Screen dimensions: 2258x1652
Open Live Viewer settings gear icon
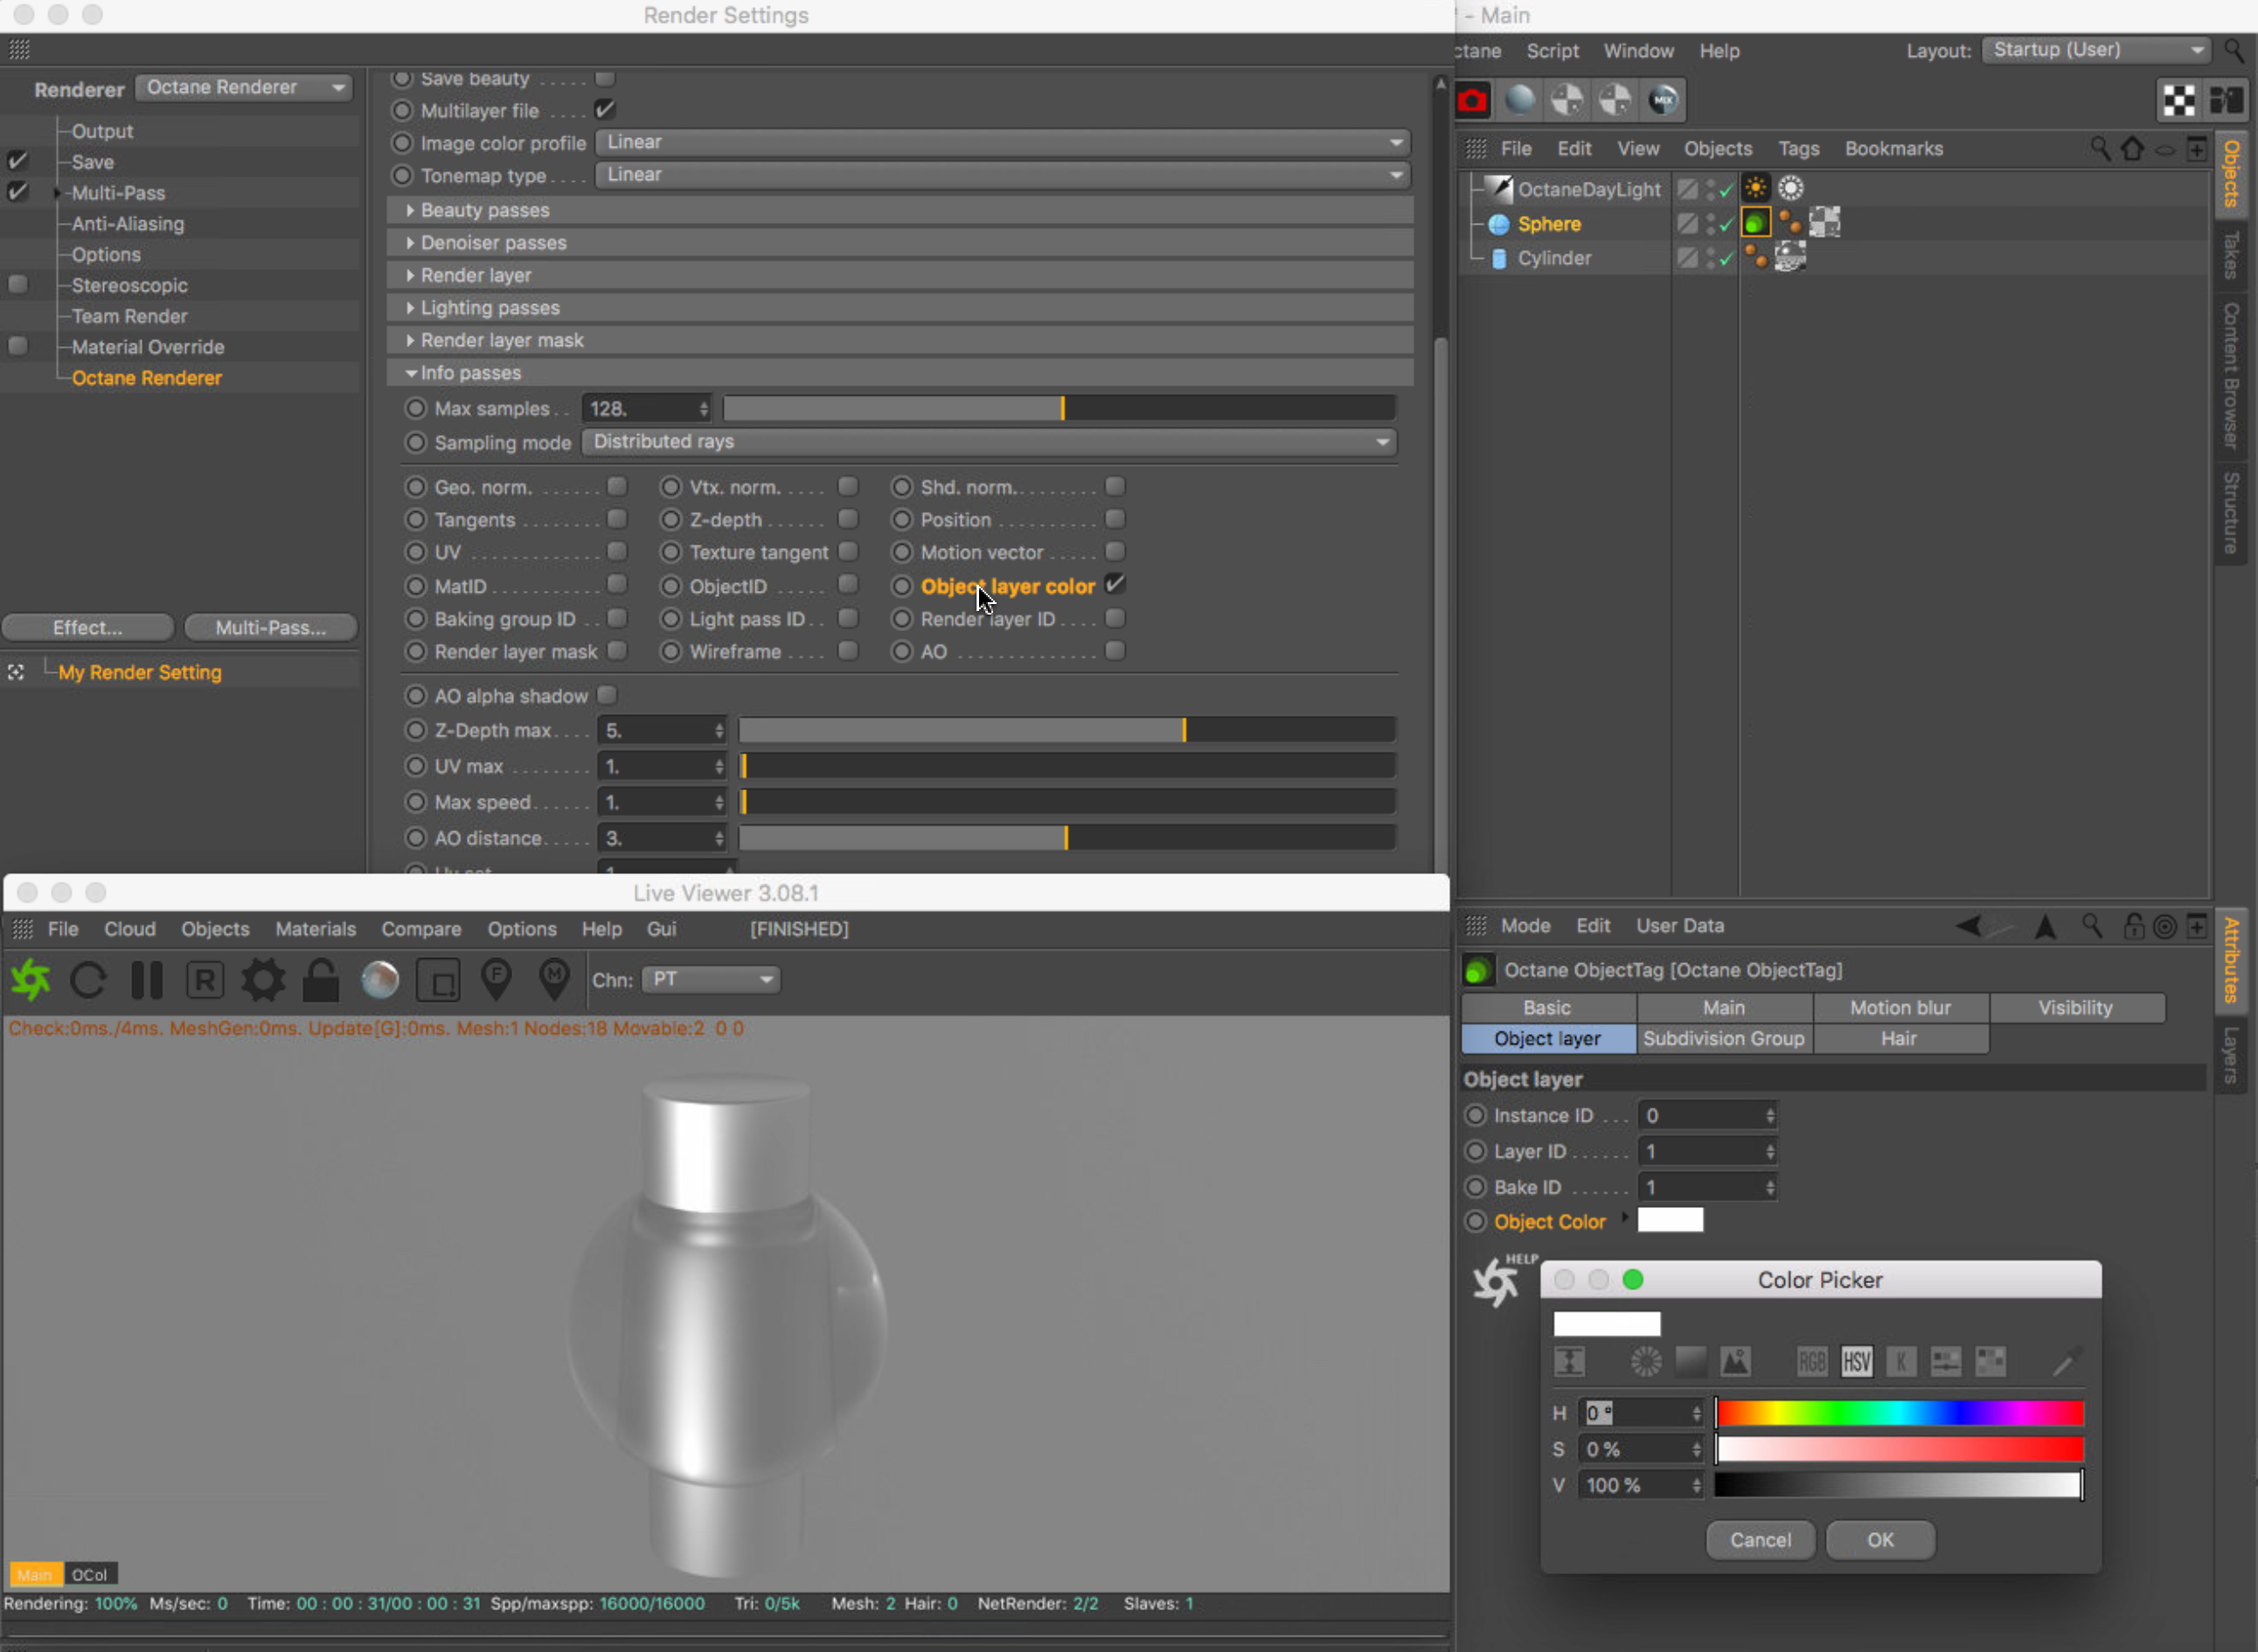[263, 980]
